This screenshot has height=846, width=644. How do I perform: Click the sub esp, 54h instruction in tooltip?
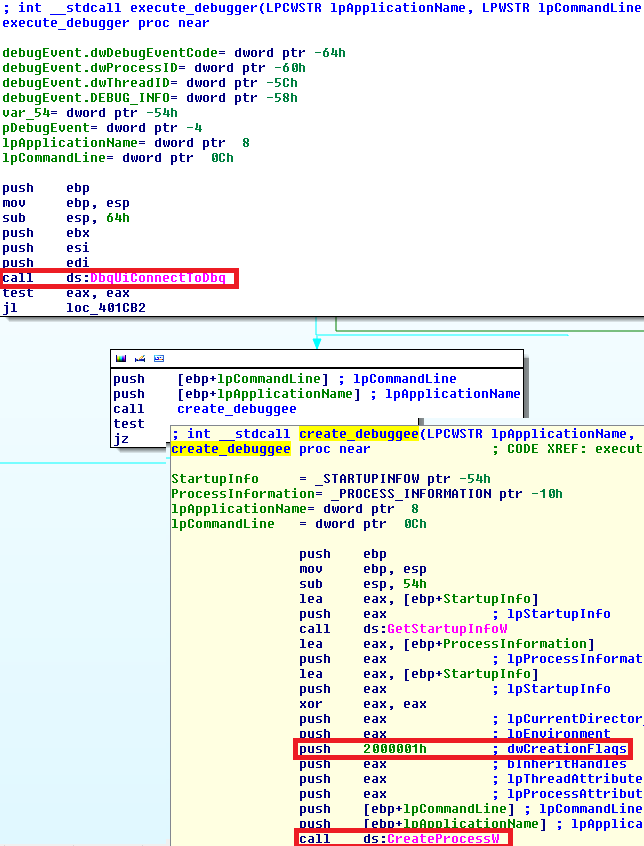pyautogui.click(x=363, y=584)
